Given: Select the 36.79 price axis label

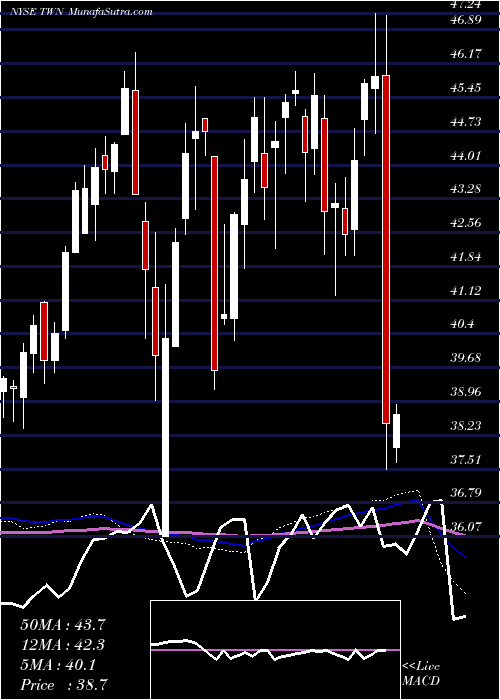Looking at the screenshot, I should 465,493.
